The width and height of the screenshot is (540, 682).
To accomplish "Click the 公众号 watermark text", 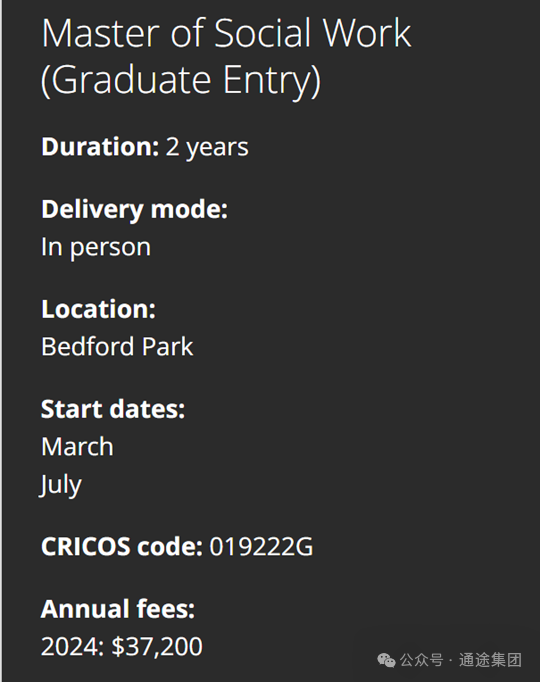I will click(421, 660).
